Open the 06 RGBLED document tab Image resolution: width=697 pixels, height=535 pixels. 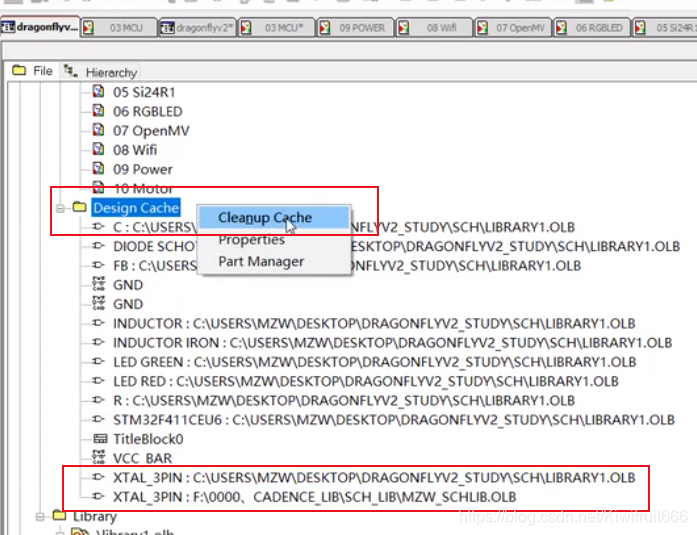pos(598,28)
